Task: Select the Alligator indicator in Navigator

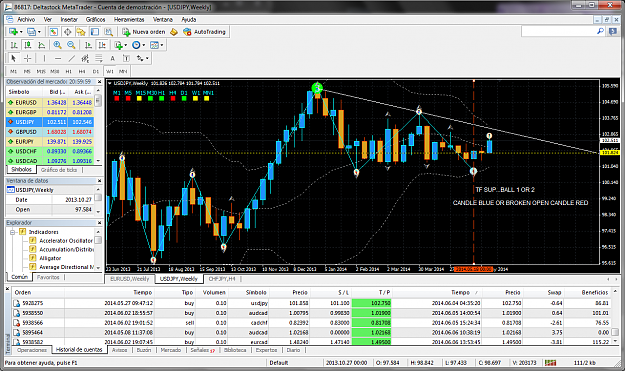Action: pos(50,258)
